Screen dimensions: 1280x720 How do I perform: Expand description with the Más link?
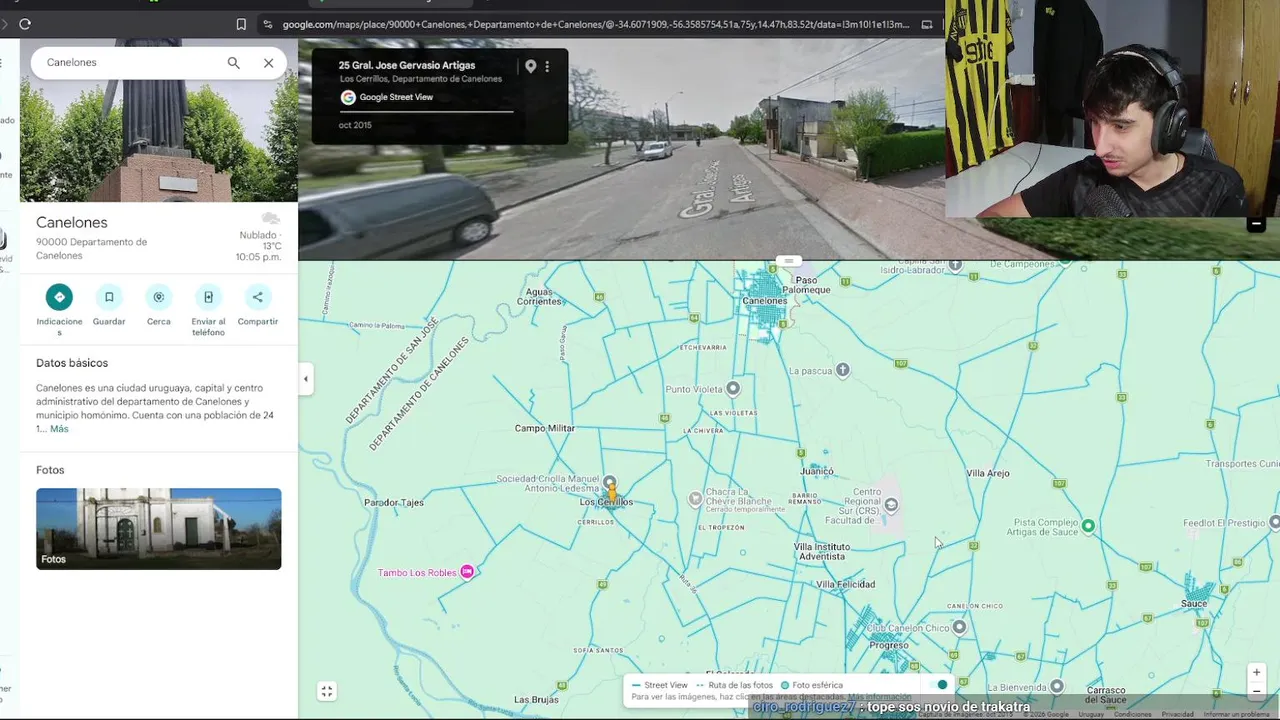pyautogui.click(x=59, y=429)
